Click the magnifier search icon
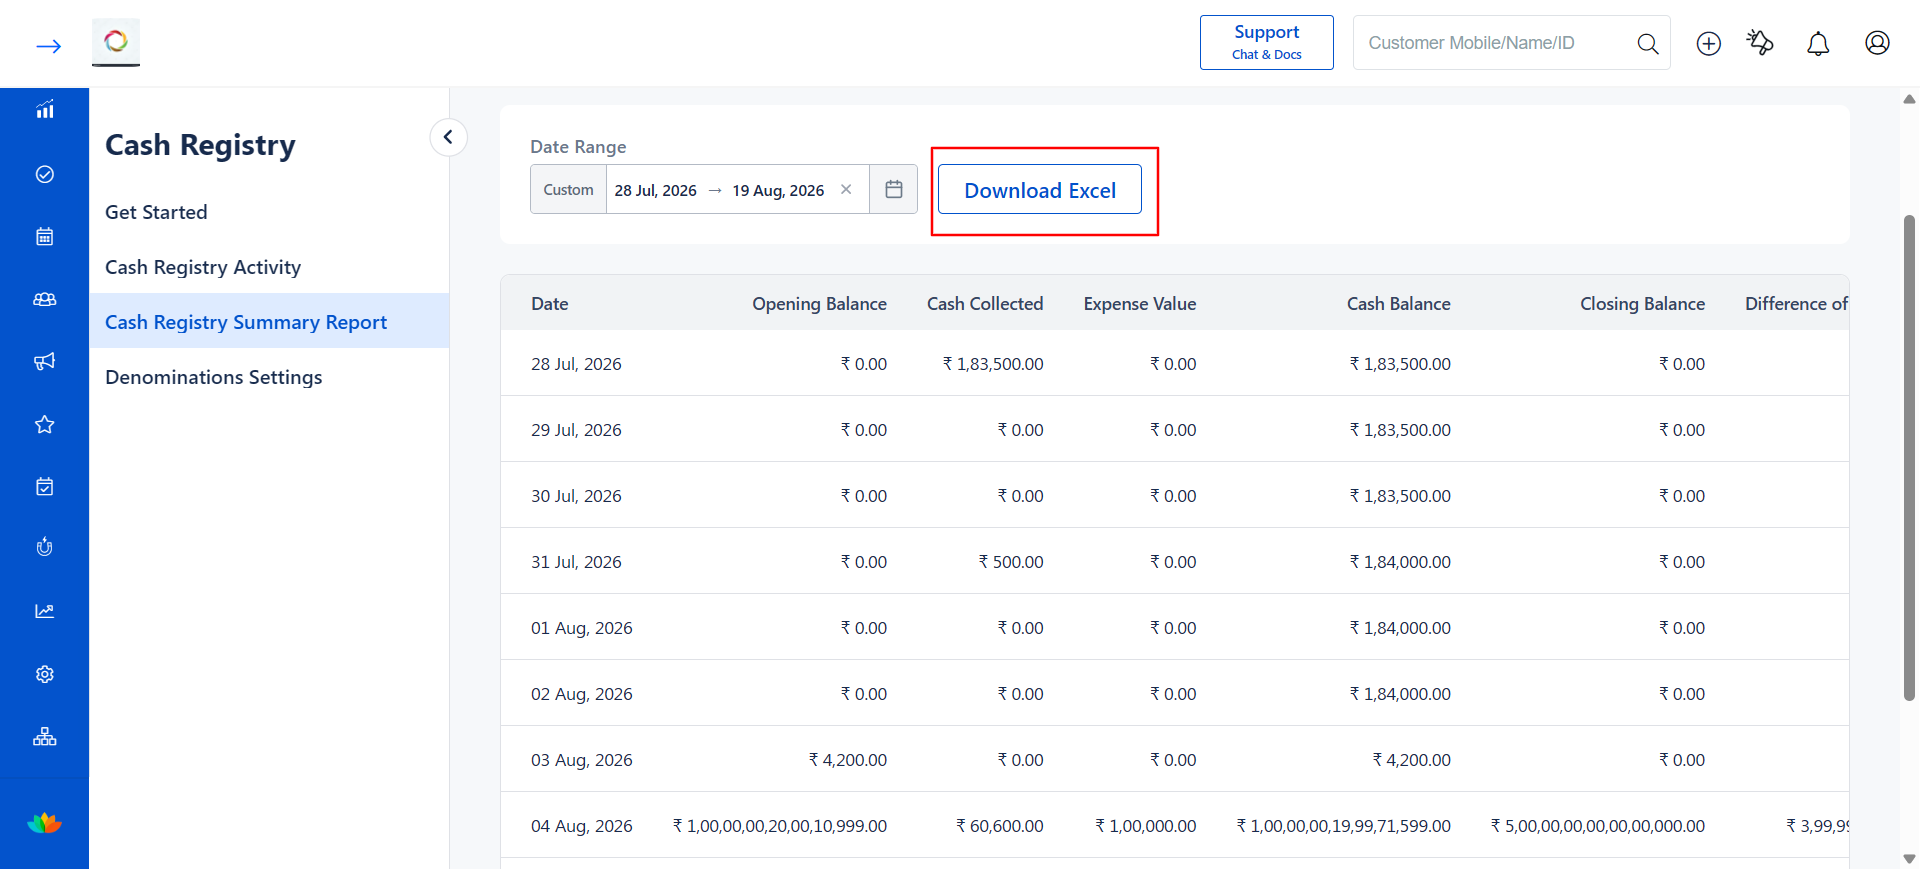This screenshot has height=869, width=1920. click(x=1647, y=43)
